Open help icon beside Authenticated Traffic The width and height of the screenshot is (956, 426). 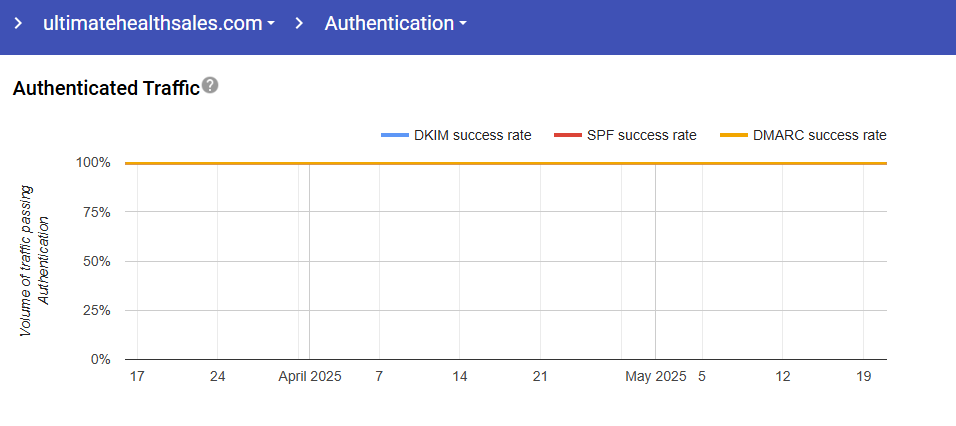[x=210, y=86]
